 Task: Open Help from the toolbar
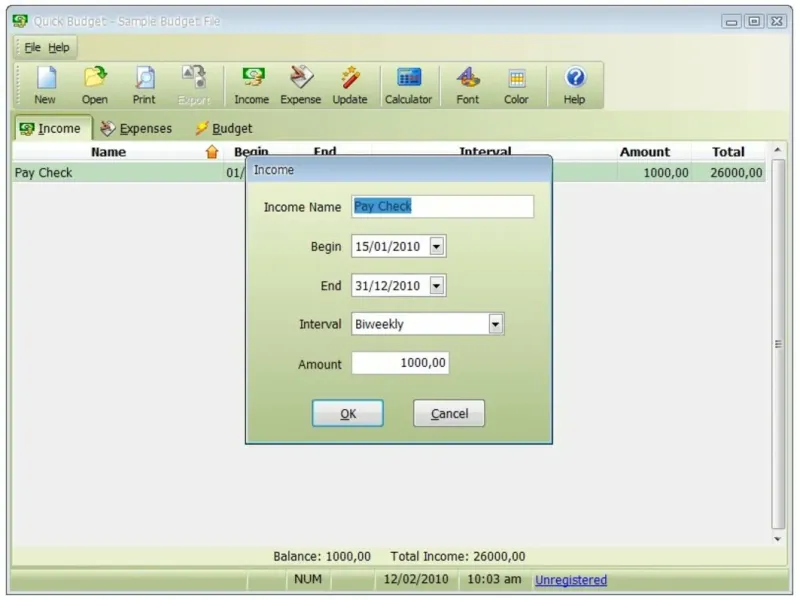[x=575, y=86]
